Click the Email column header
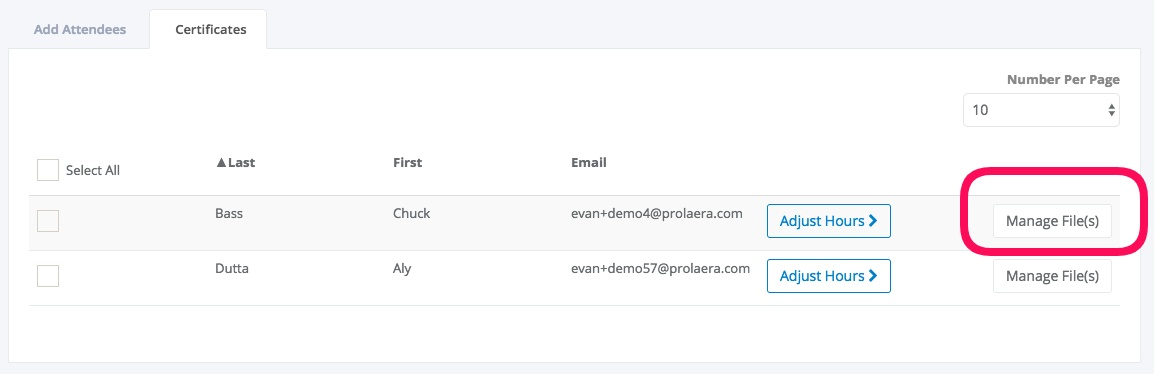1155x375 pixels. click(589, 162)
